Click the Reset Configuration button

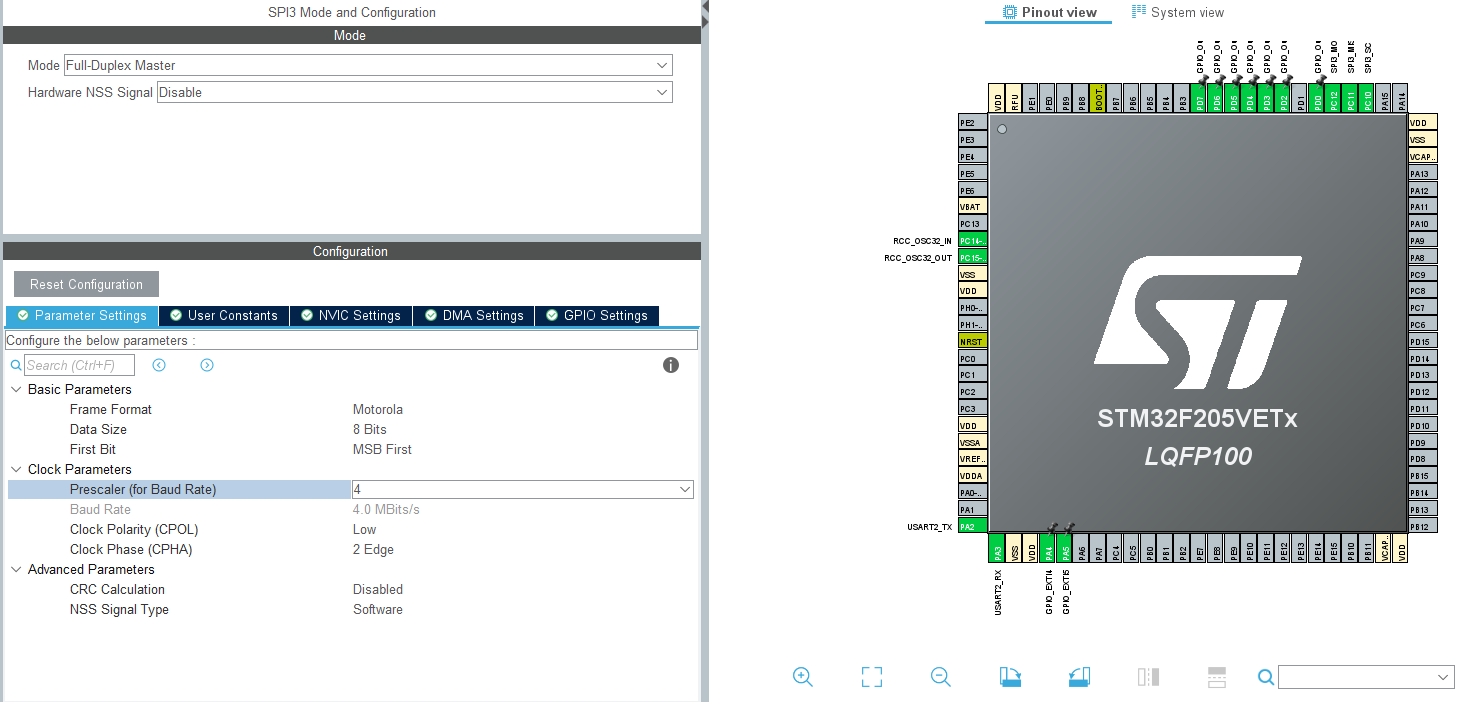(x=85, y=283)
